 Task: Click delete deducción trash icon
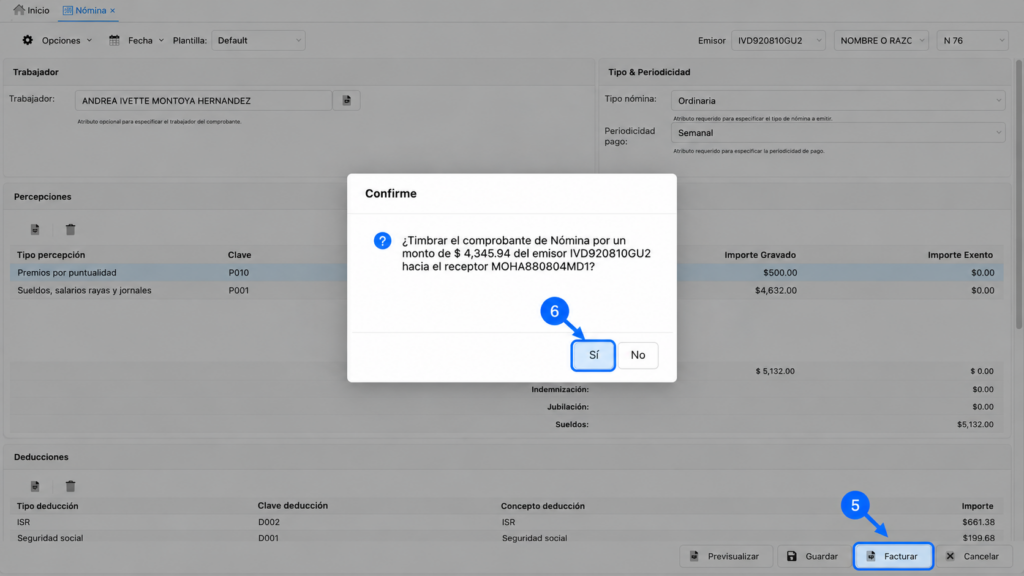71,486
